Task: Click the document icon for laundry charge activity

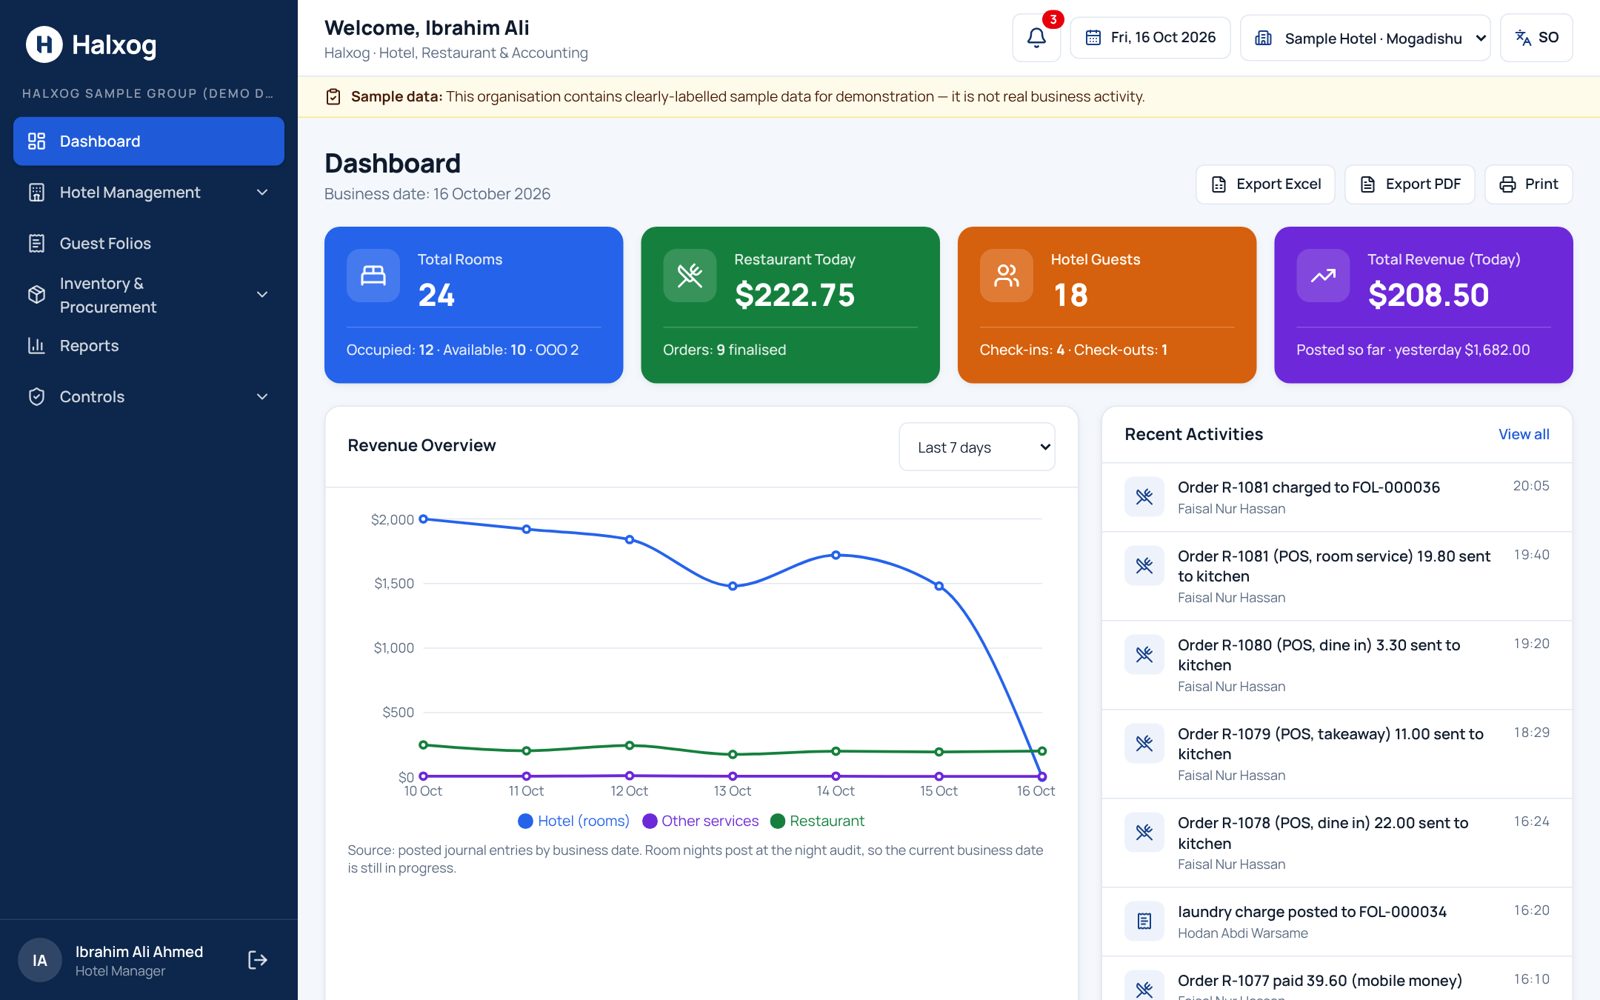Action: [1144, 921]
